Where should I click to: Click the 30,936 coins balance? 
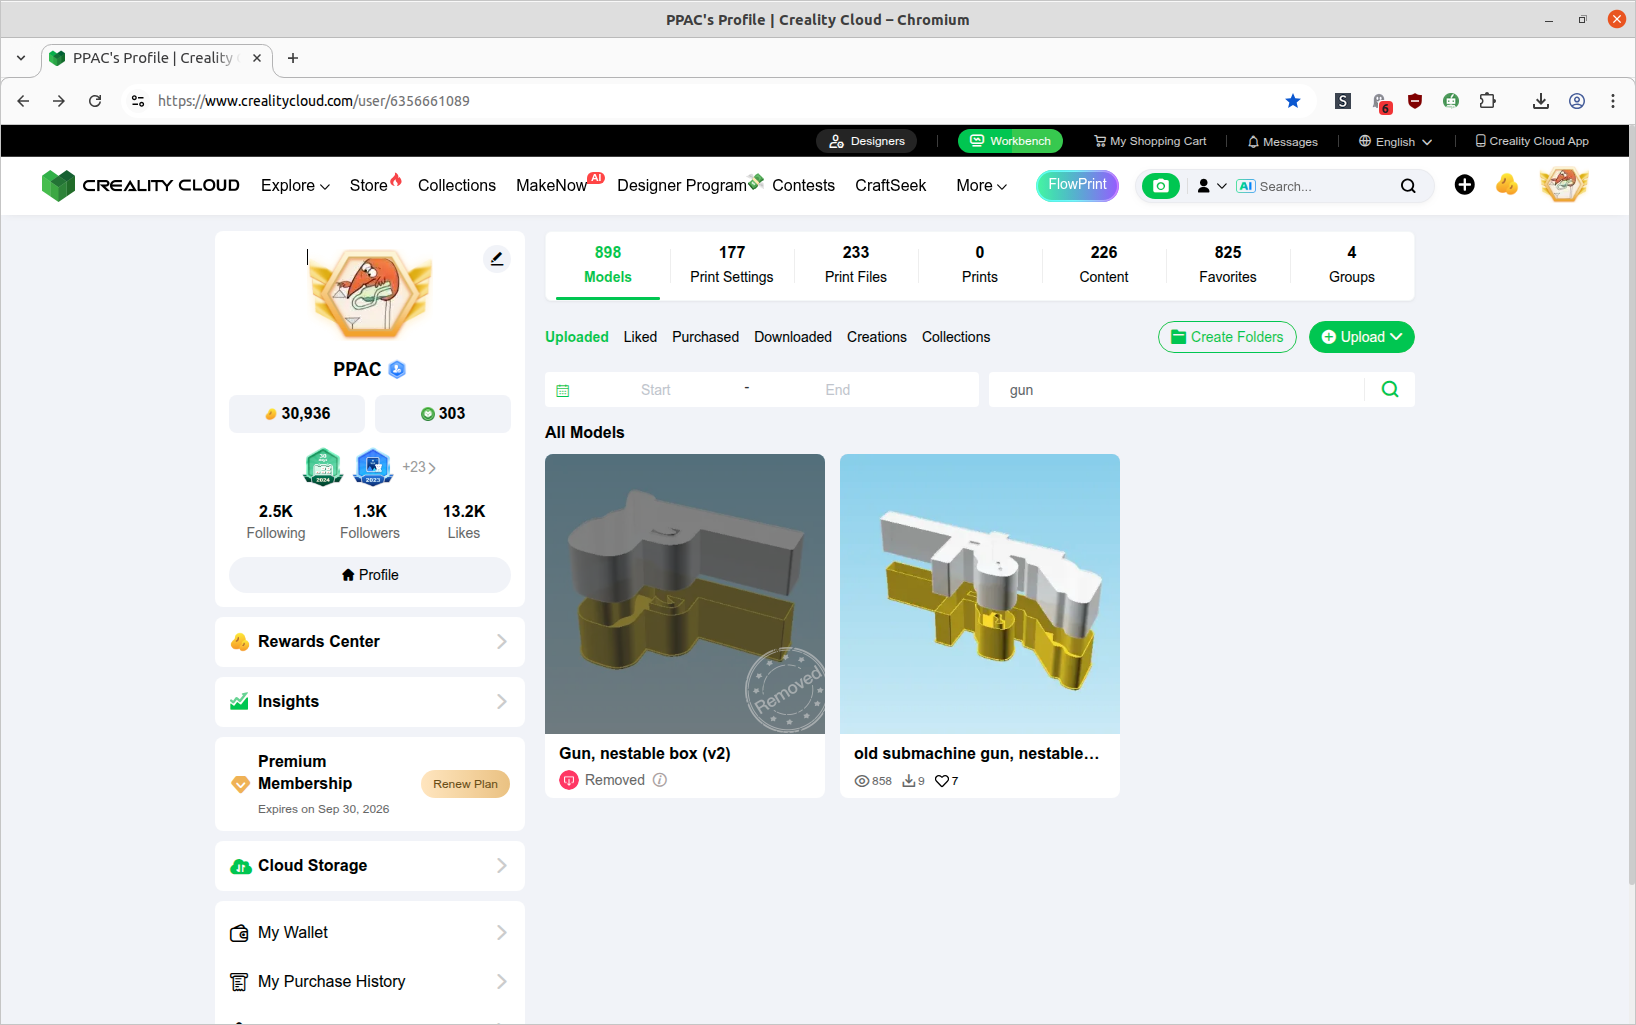click(x=297, y=414)
